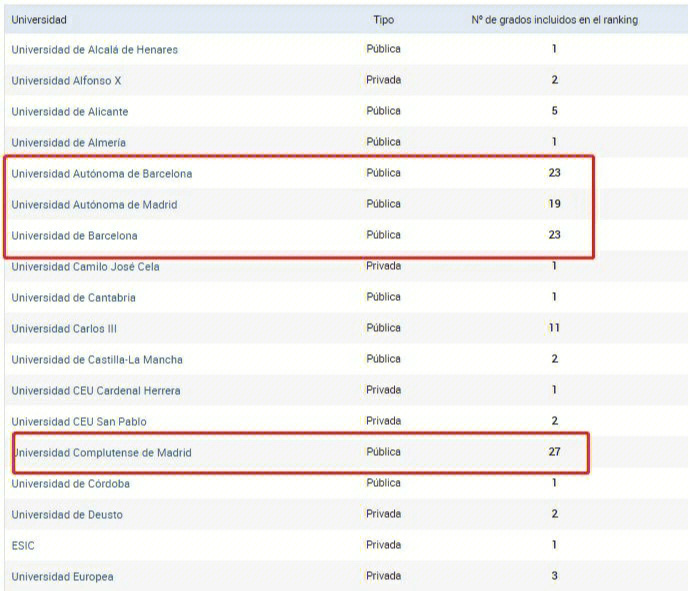Select grade count 2 for Castilla-La Mancha
688x591 pixels.
[x=555, y=359]
